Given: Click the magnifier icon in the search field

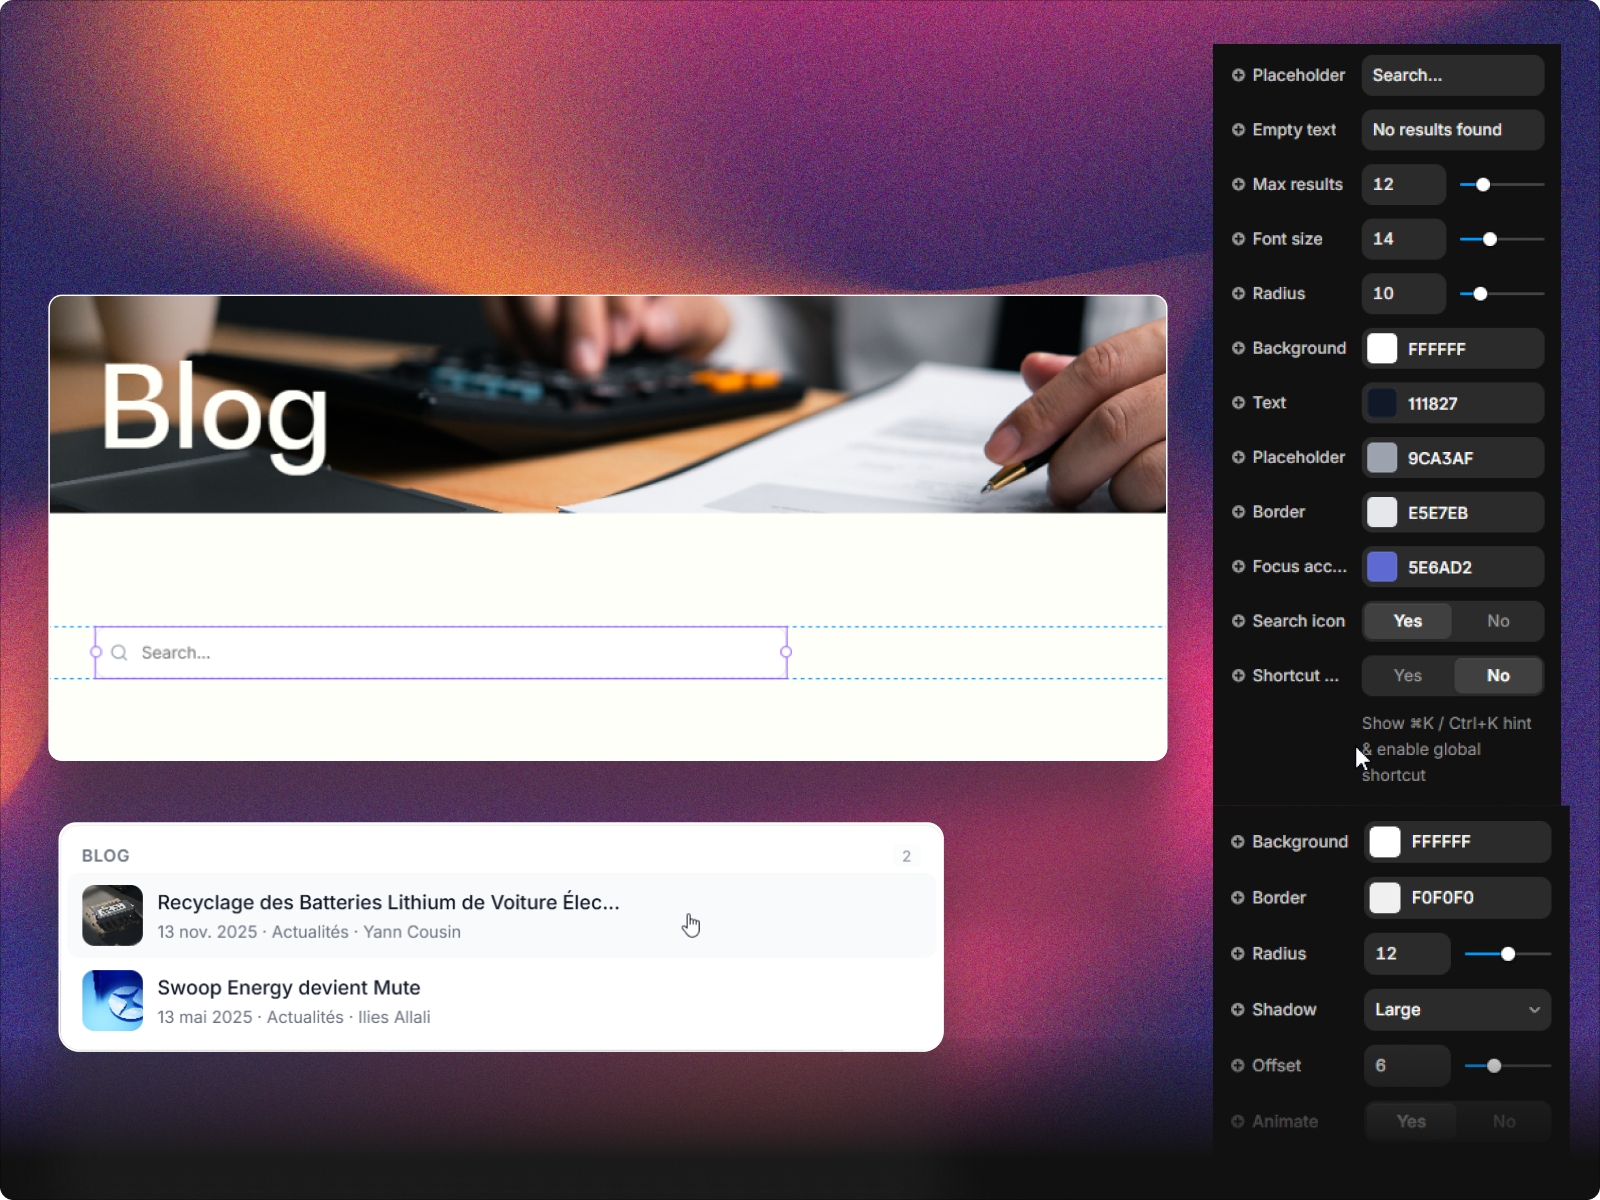Looking at the screenshot, I should coord(120,652).
